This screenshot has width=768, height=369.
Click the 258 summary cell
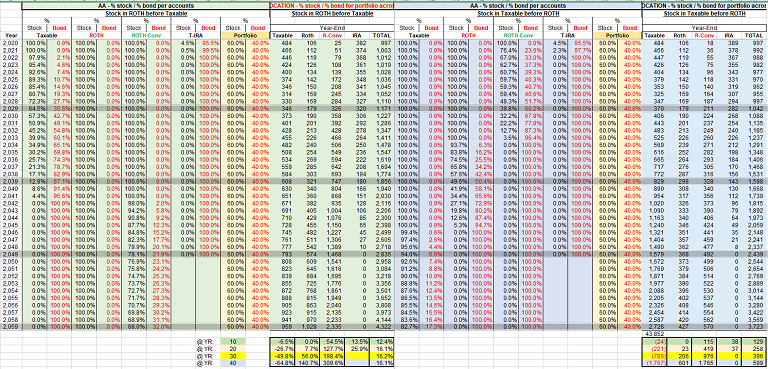pos(754,348)
